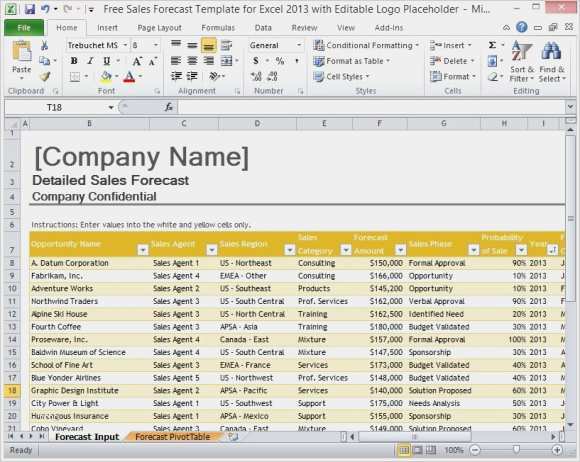Select Top Align icon
Screen dimensions: 580x462
(176, 45)
